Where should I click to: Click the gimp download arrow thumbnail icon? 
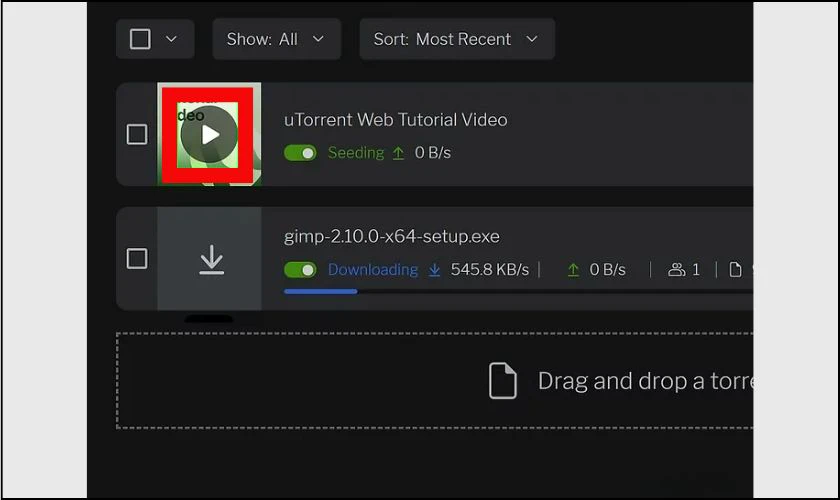[212, 259]
